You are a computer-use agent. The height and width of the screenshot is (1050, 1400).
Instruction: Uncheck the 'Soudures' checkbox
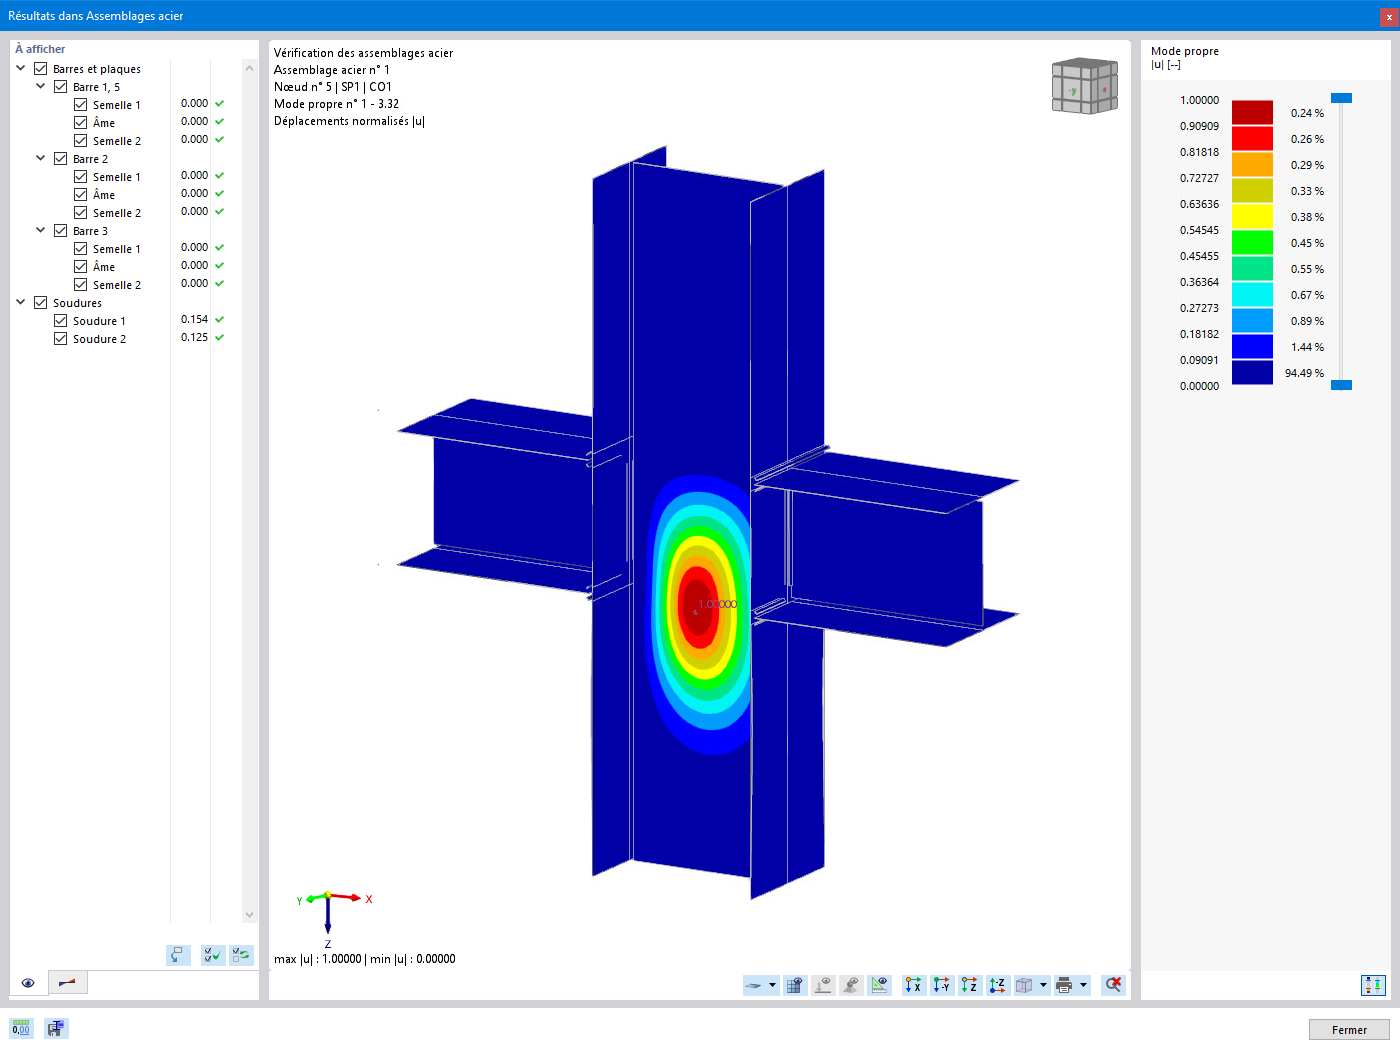pos(41,303)
